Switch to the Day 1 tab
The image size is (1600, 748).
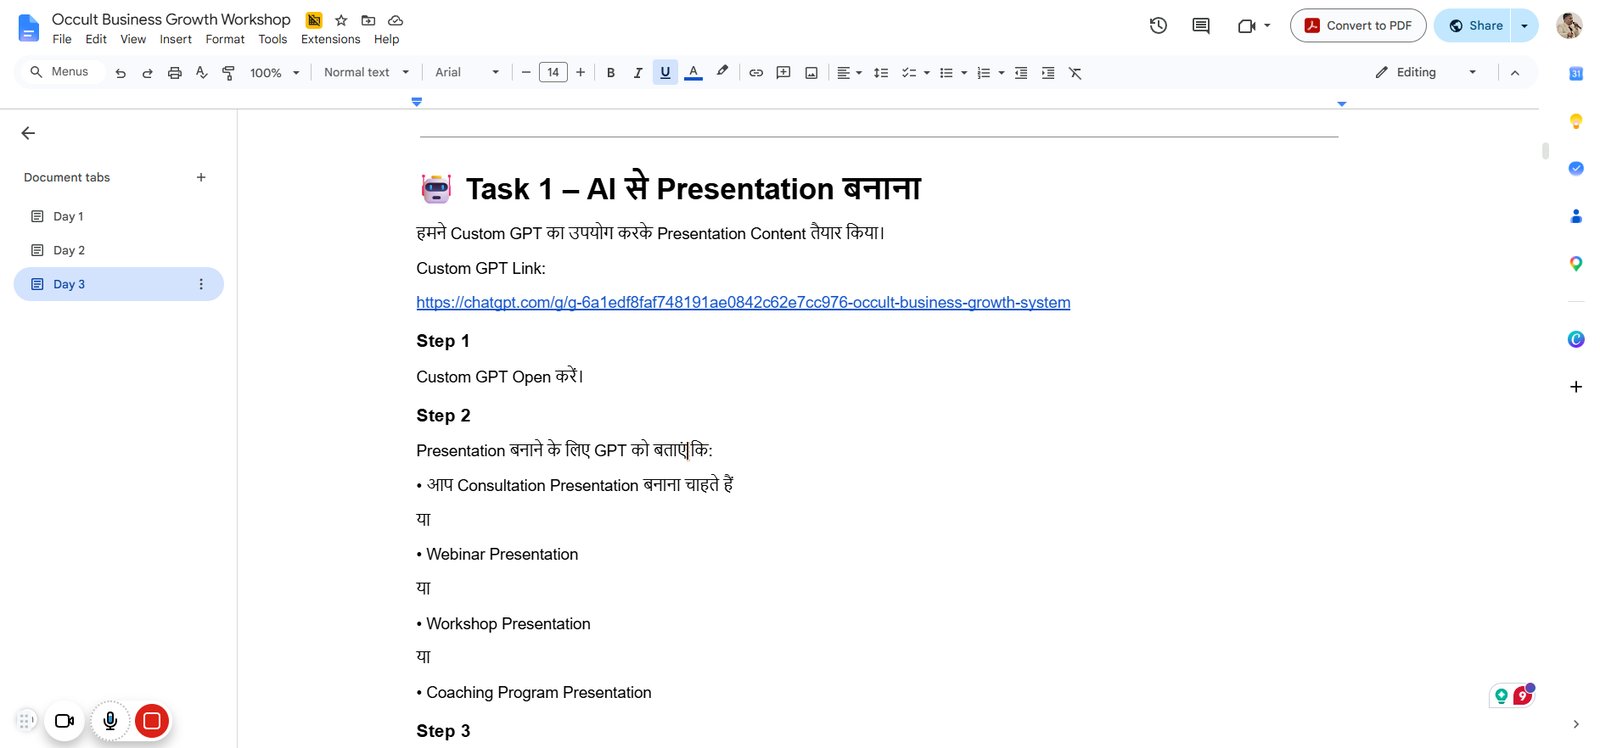coord(118,216)
